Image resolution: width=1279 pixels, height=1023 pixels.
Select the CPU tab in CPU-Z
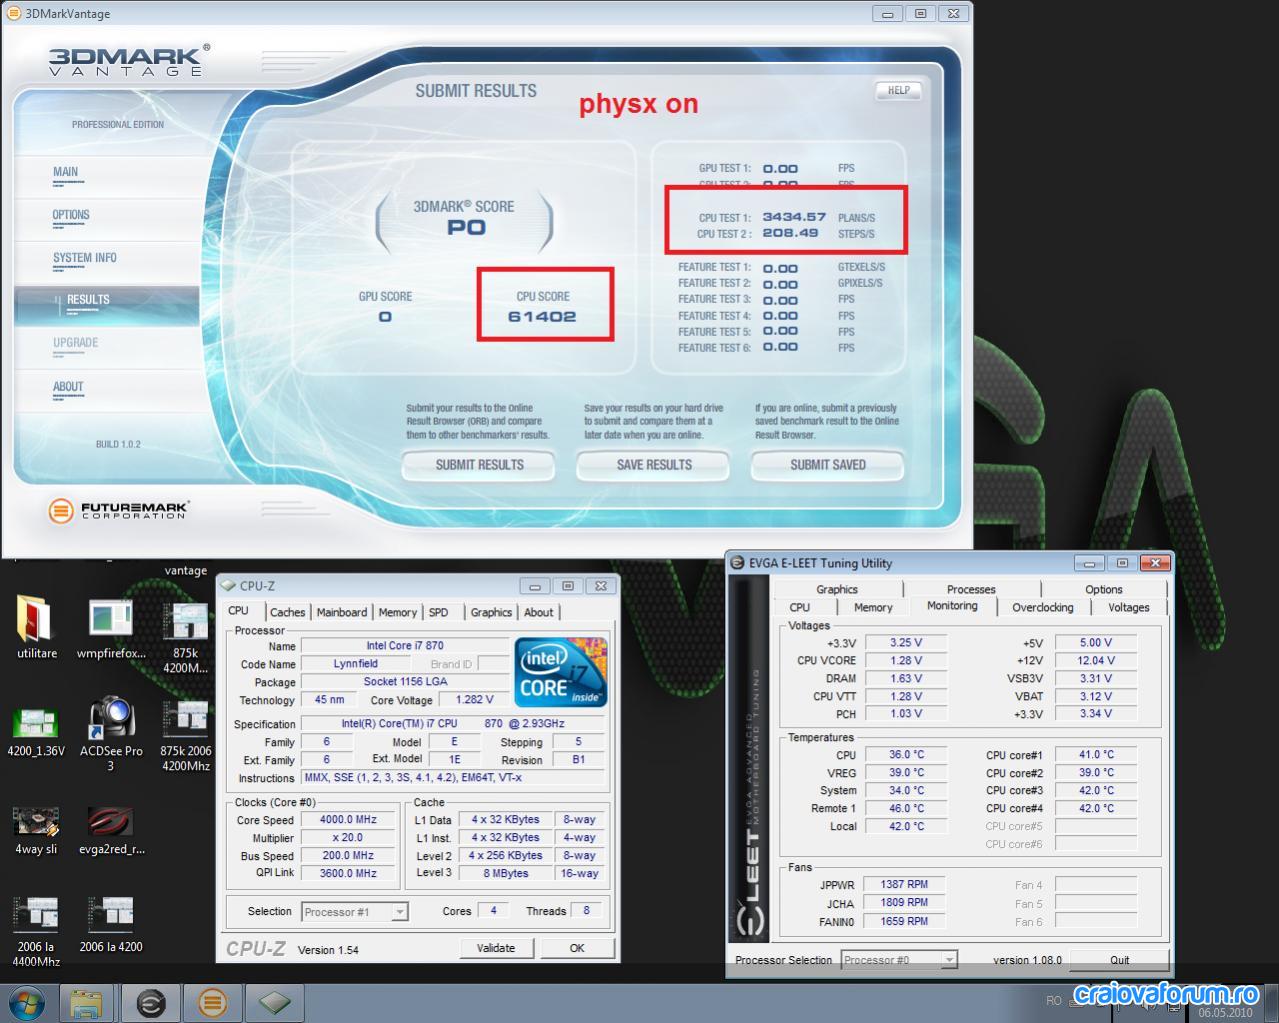pos(239,611)
